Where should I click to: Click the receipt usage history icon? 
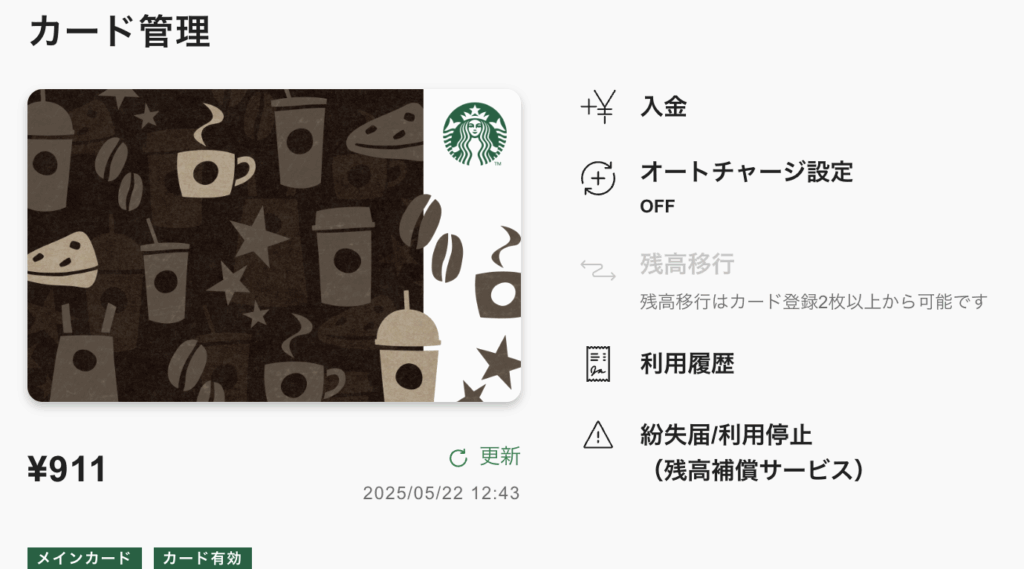click(598, 364)
